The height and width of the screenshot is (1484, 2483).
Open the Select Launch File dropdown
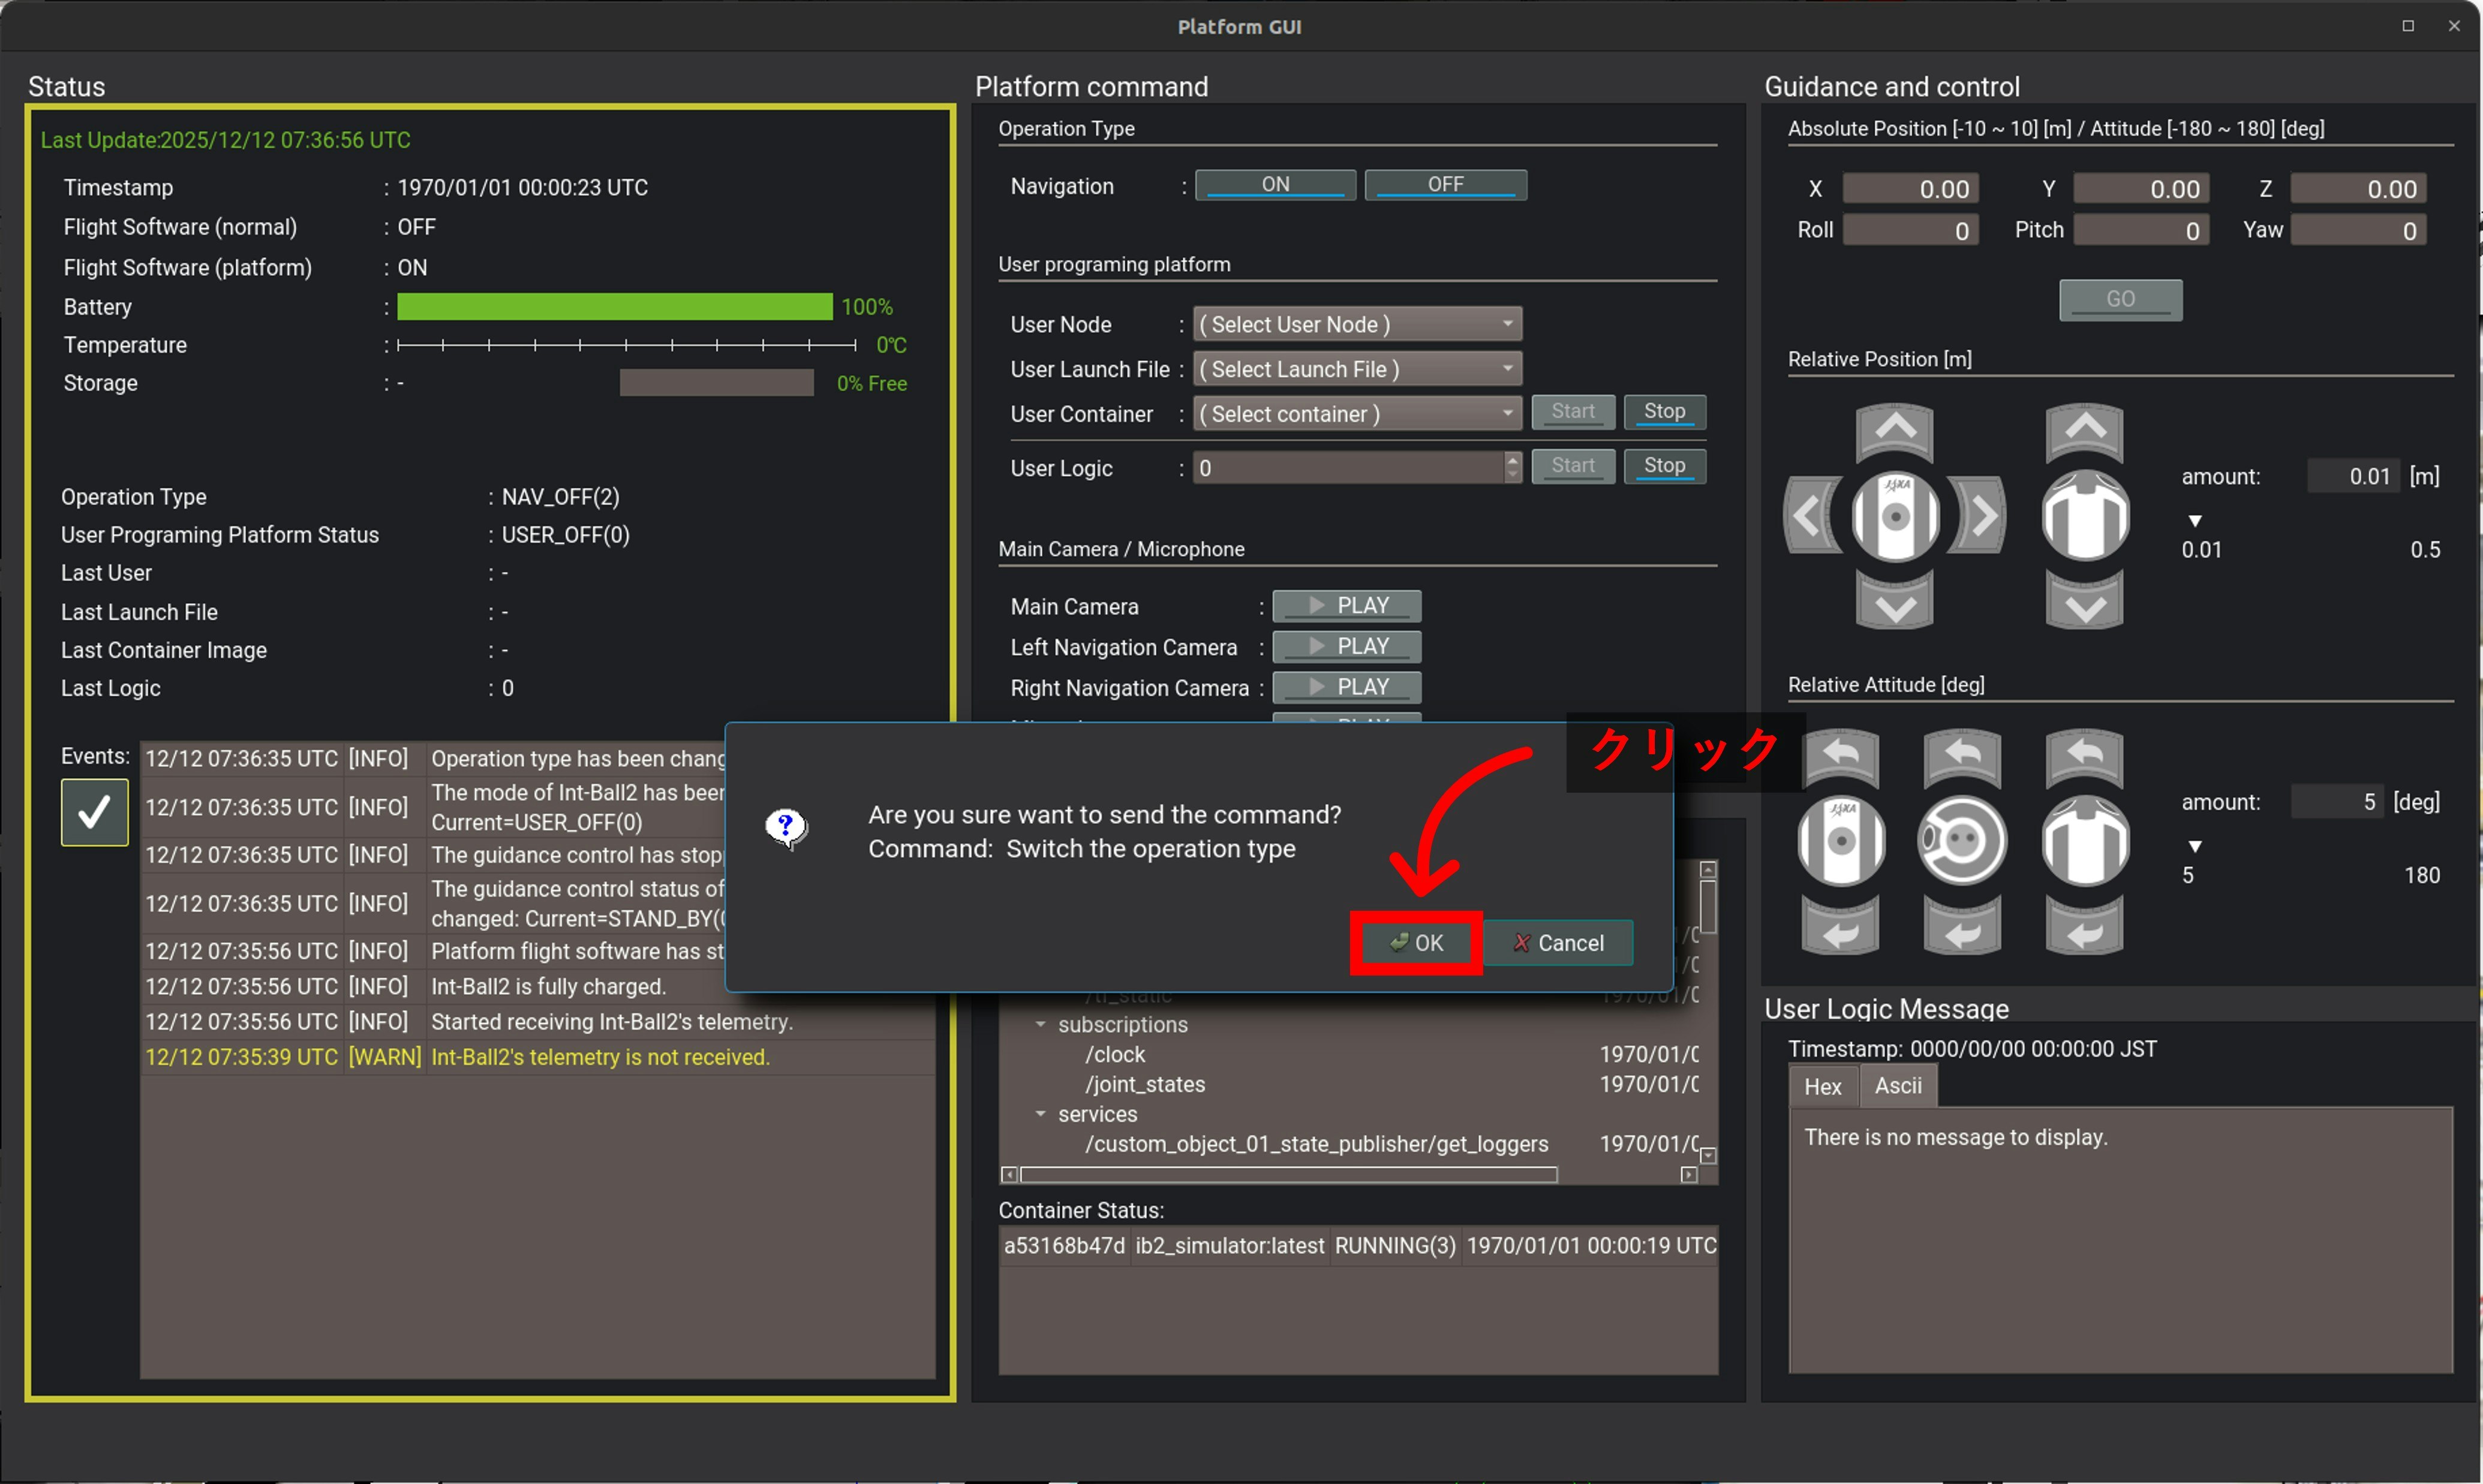[1356, 369]
